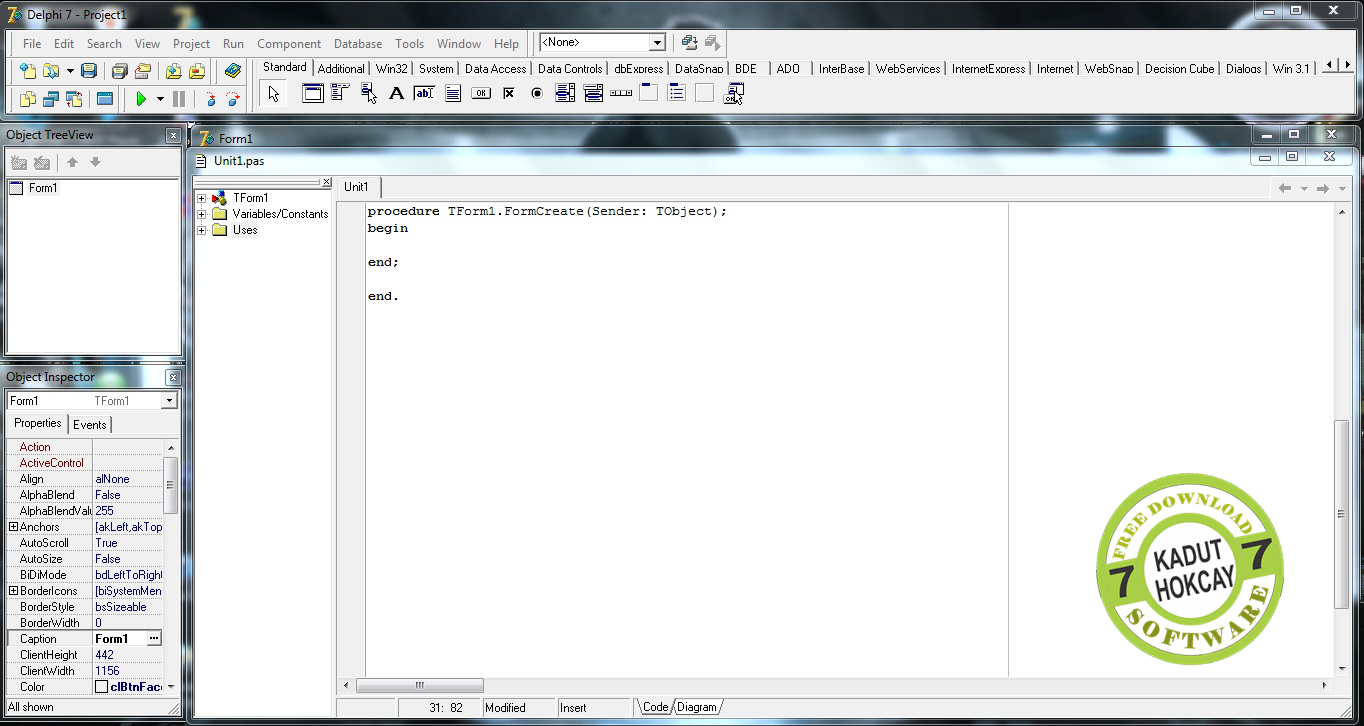Select the Label component (letter A)
1364x726 pixels.
(396, 94)
